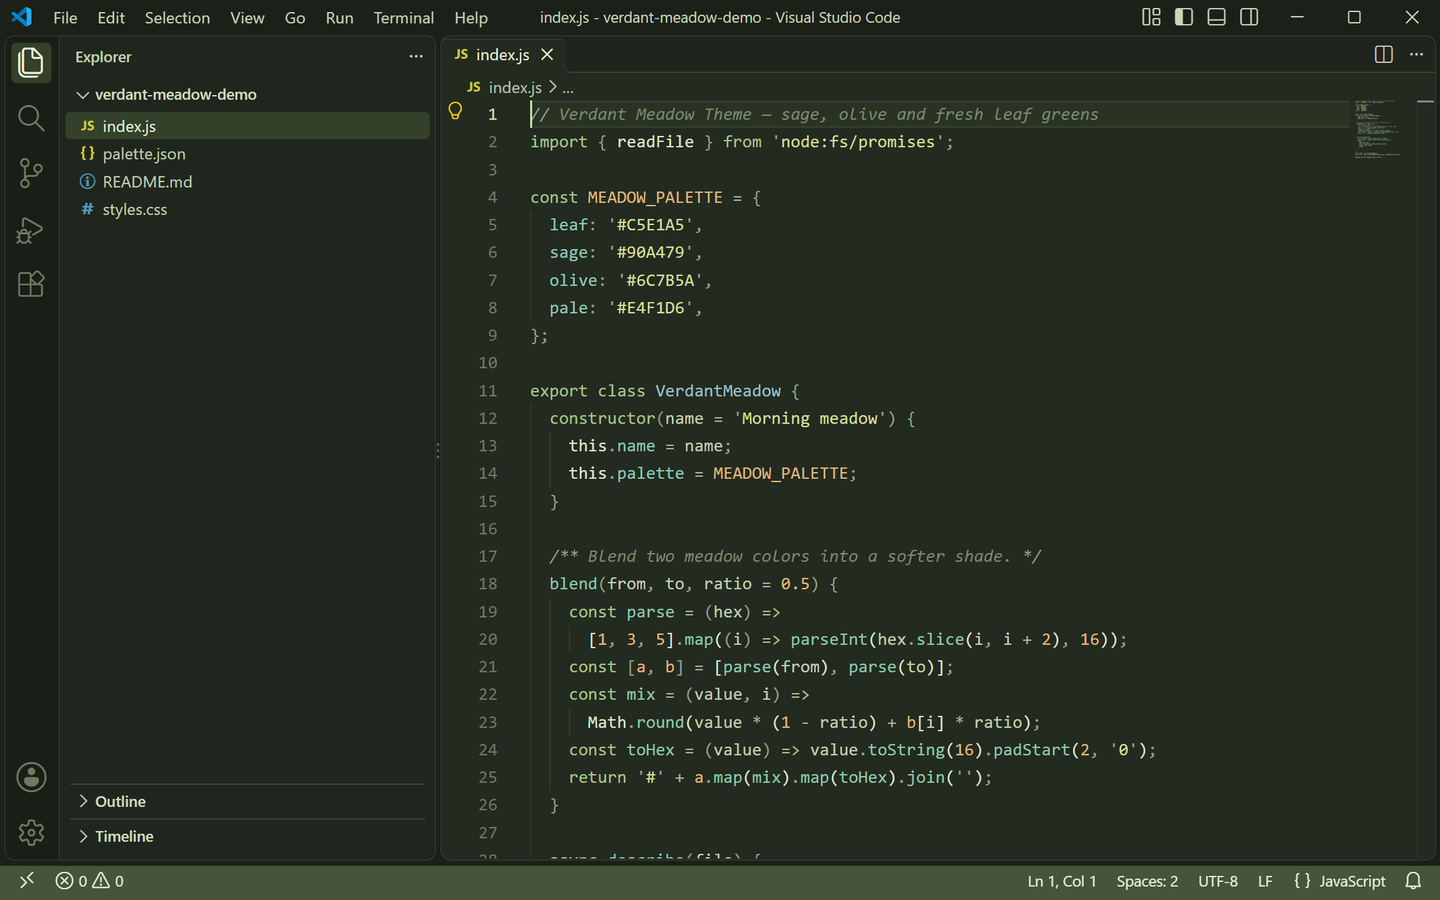Image resolution: width=1440 pixels, height=900 pixels.
Task: Open the Run and Debug view
Action: coord(31,229)
